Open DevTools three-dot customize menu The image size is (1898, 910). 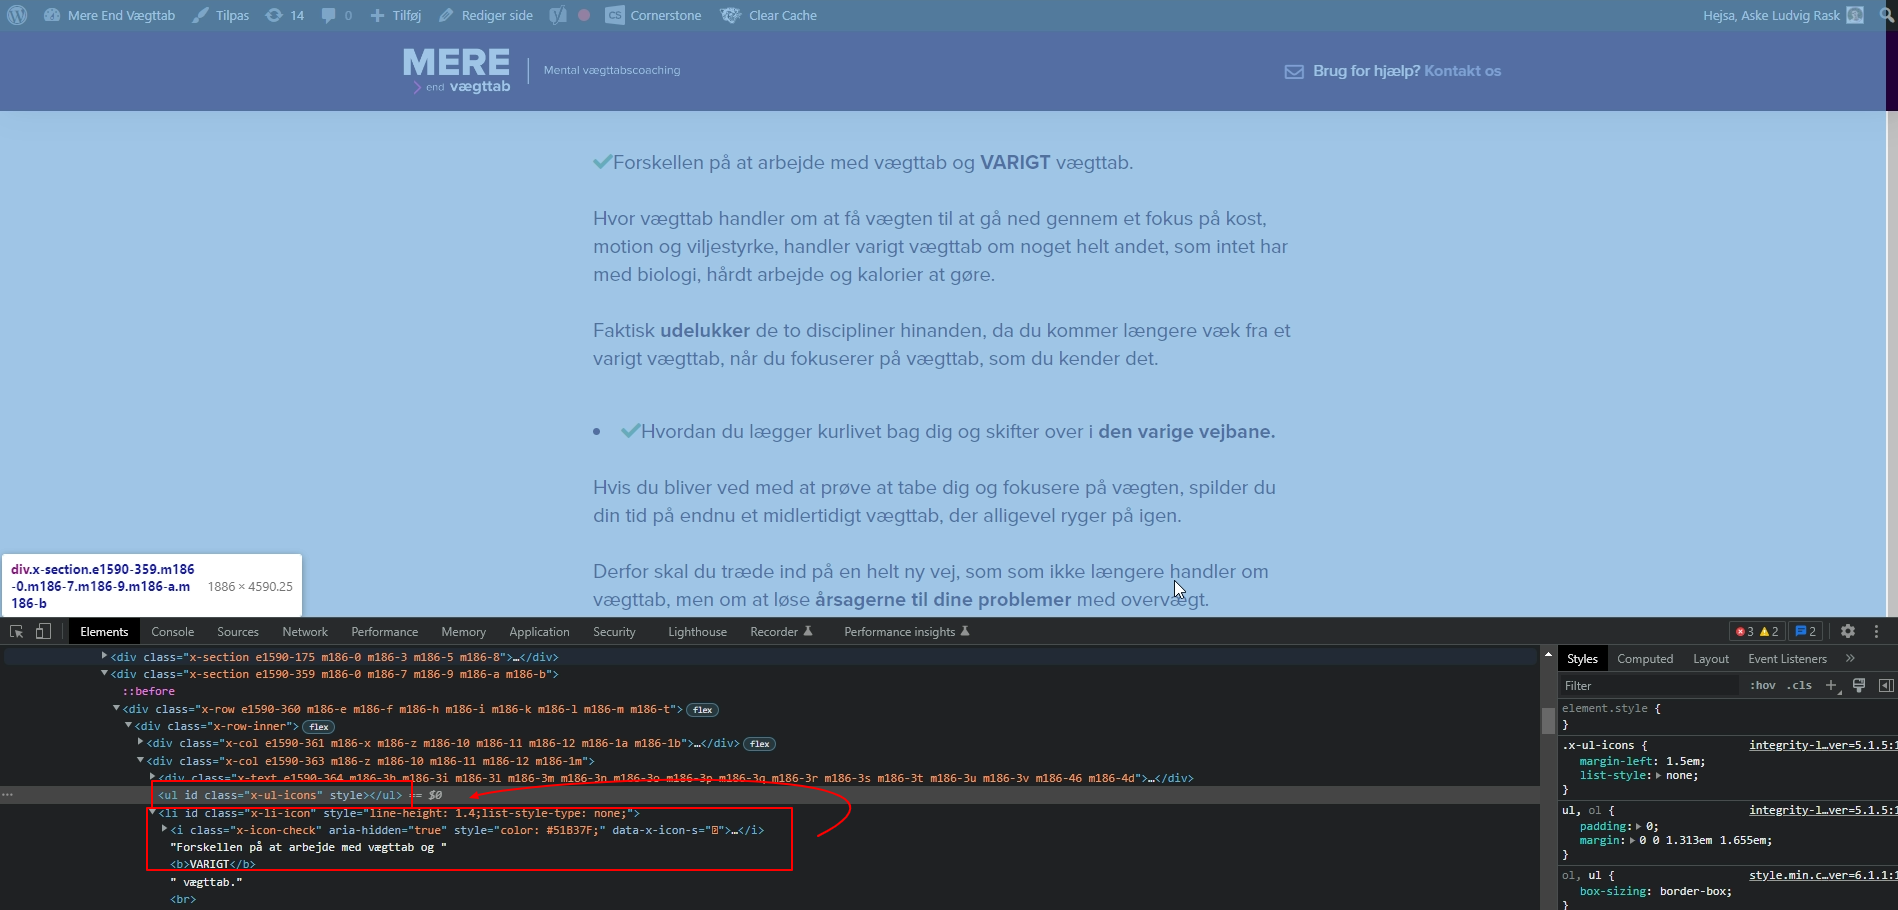[x=1876, y=631]
